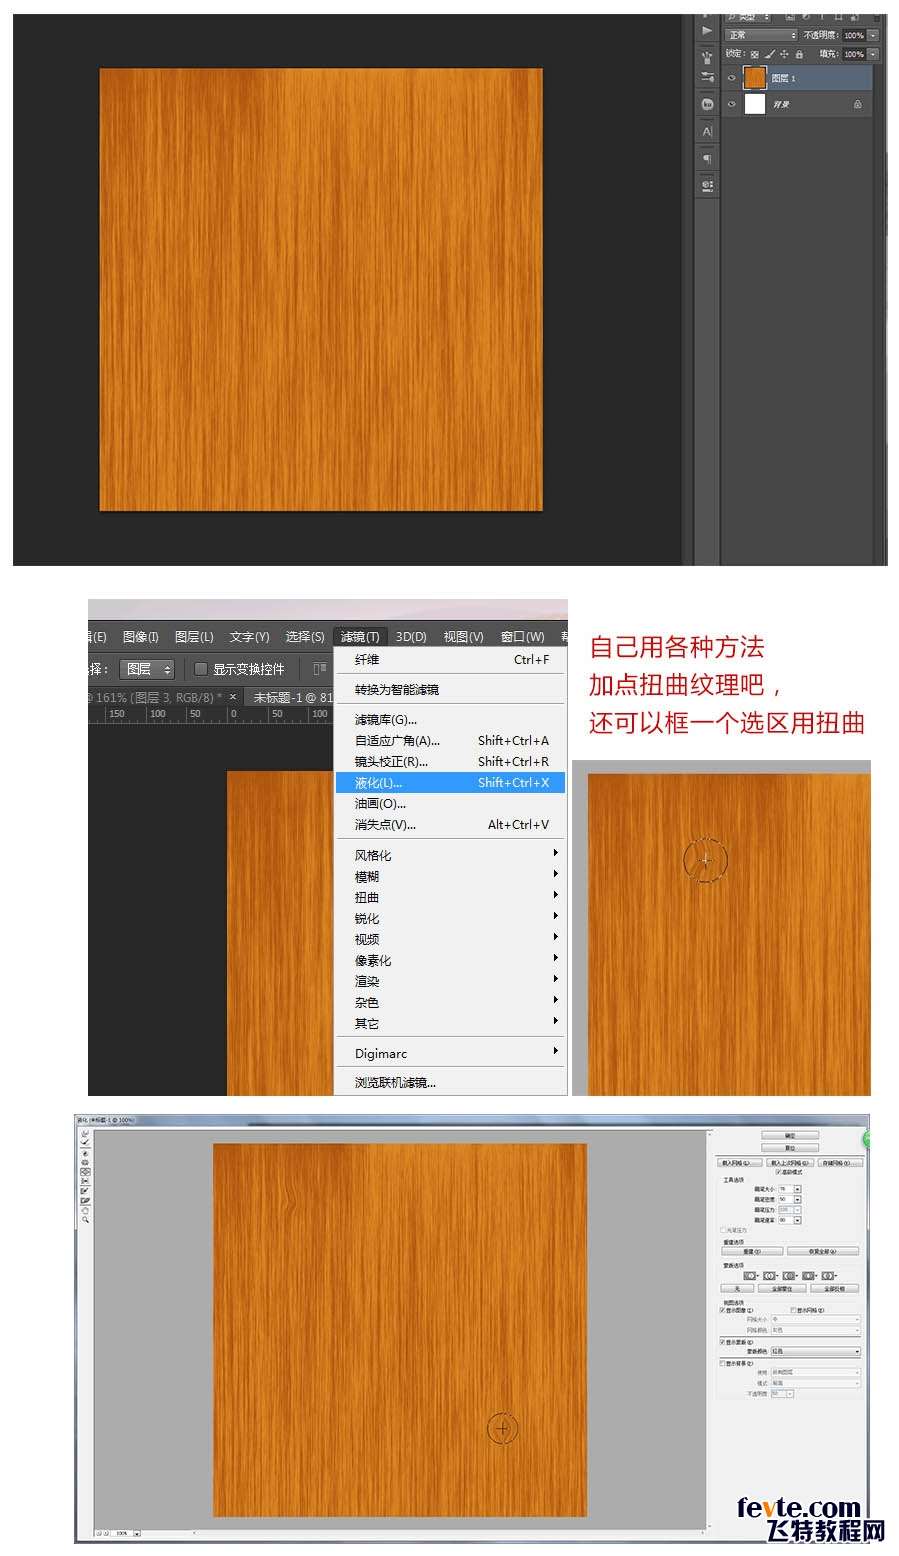Open the Character panel icon (A)
899x1556 pixels.
(707, 131)
